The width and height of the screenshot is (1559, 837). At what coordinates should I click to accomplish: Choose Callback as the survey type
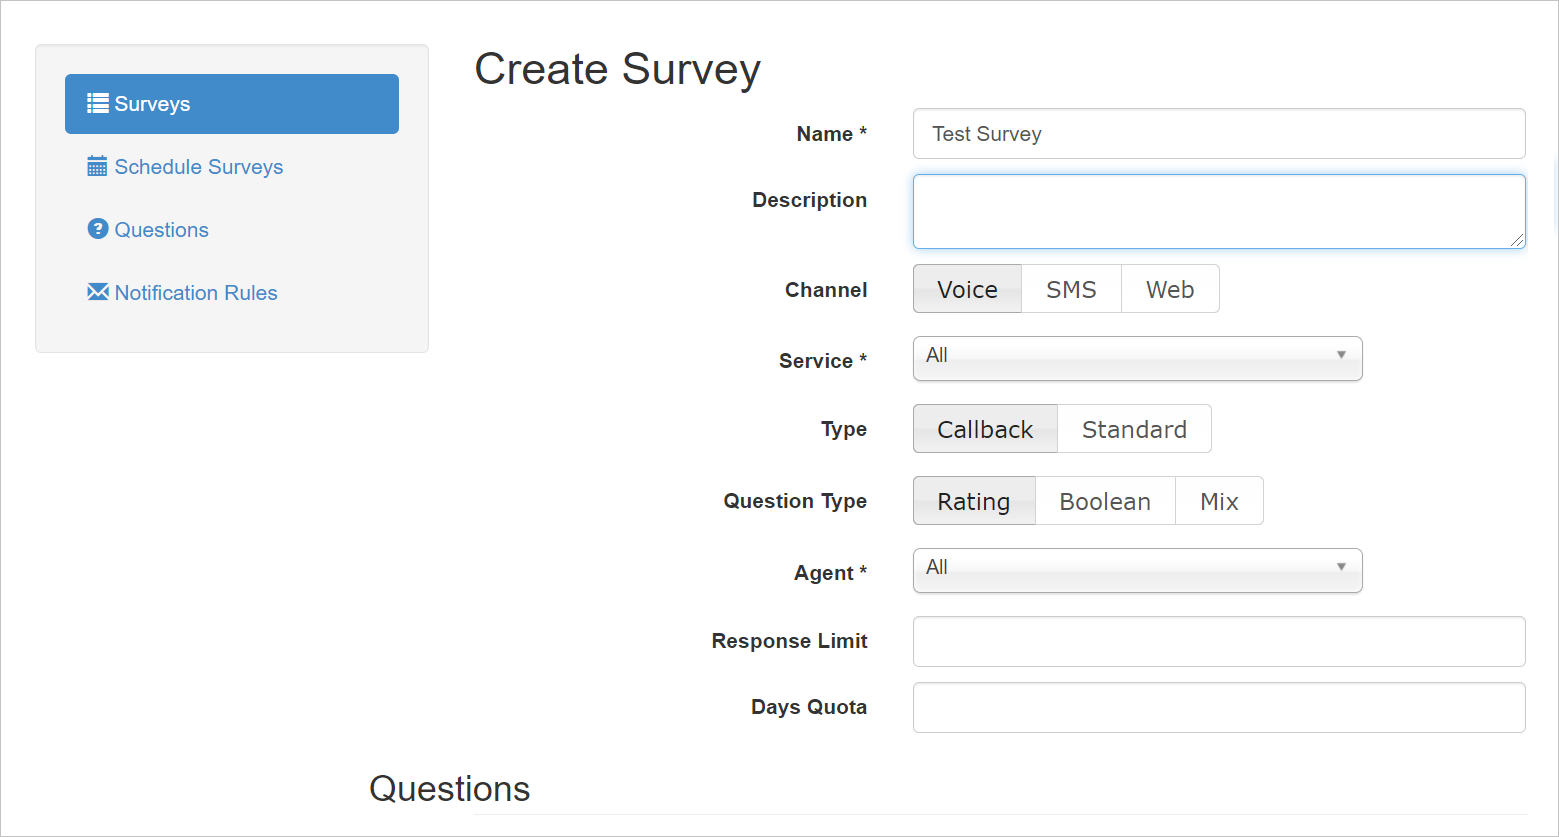click(x=985, y=428)
